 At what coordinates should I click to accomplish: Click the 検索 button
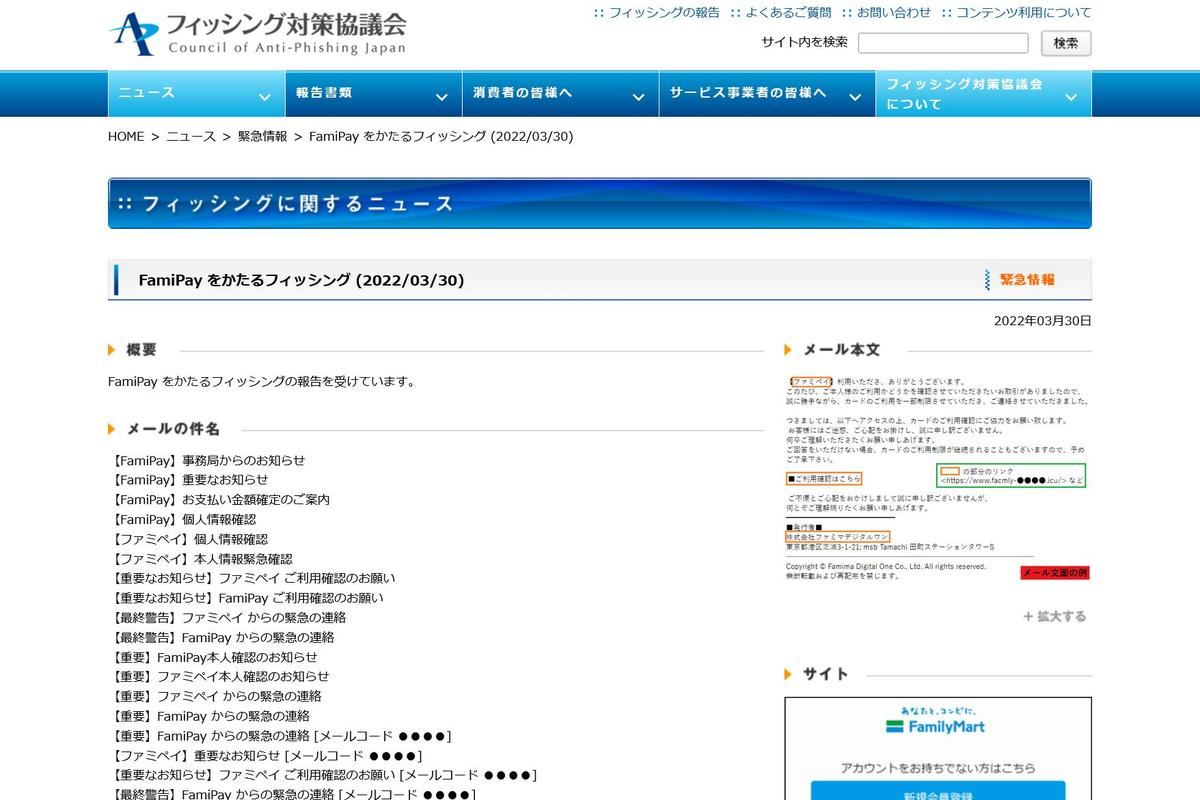[x=1066, y=43]
